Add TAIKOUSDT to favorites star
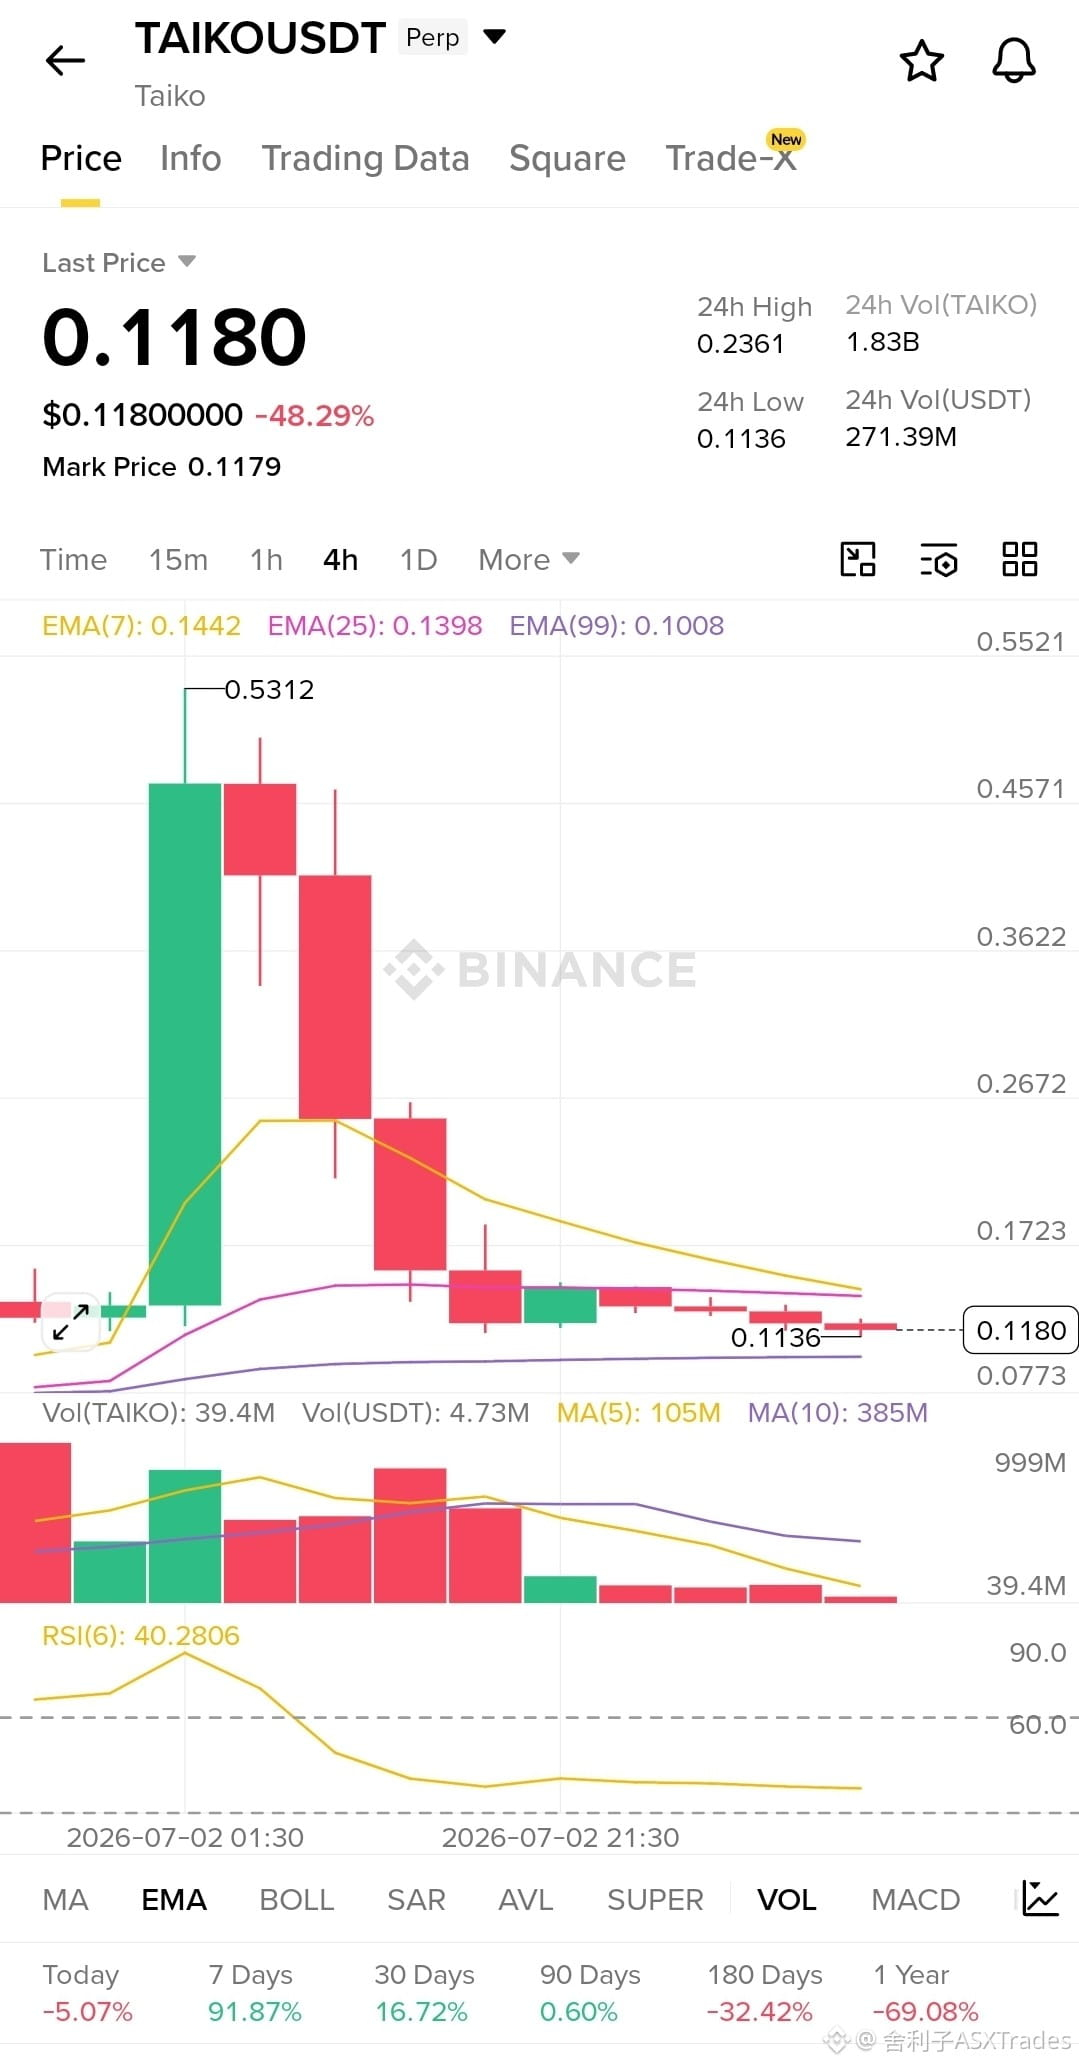The image size is (1079, 2066). 921,61
